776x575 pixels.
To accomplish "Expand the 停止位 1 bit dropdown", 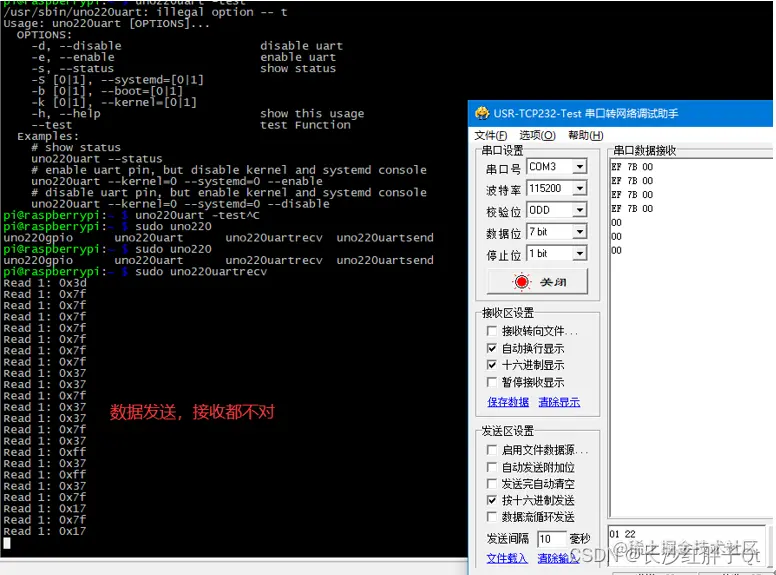I will coord(580,253).
